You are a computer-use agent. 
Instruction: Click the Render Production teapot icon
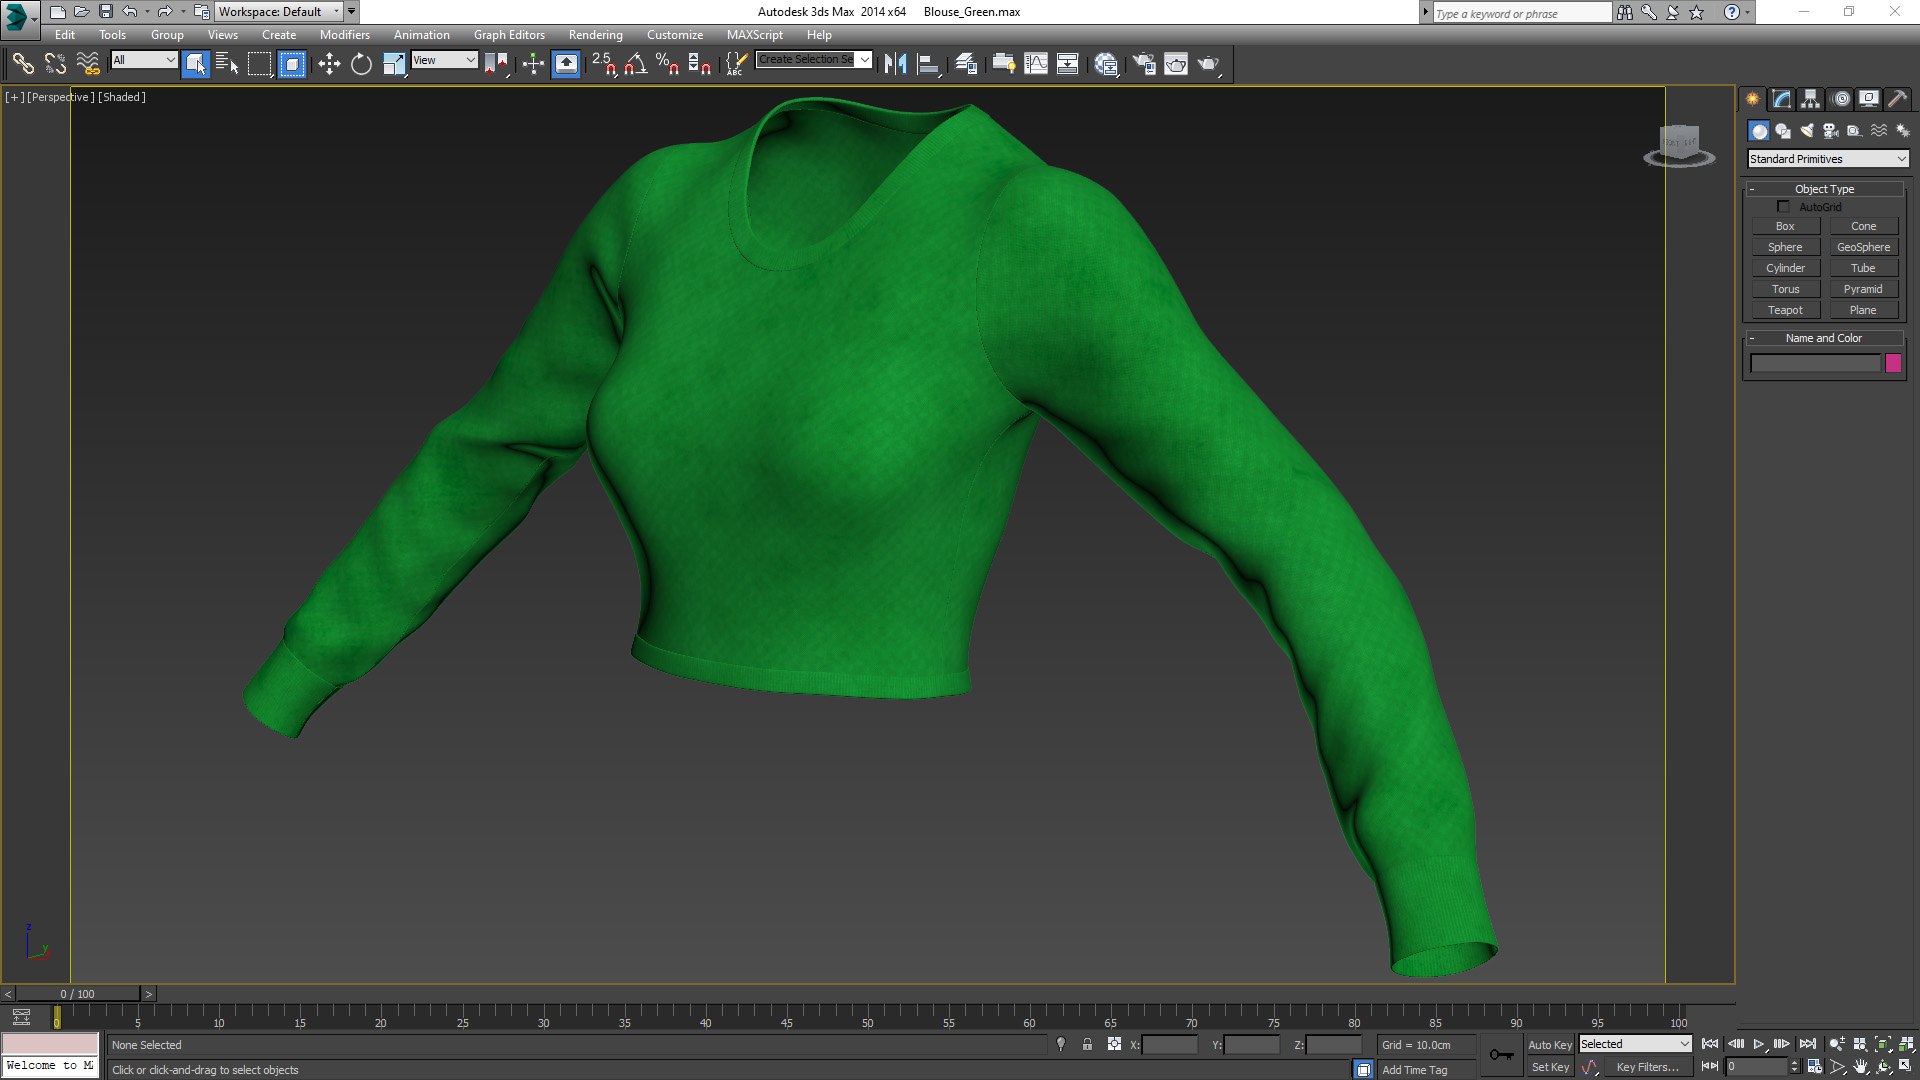(1209, 64)
